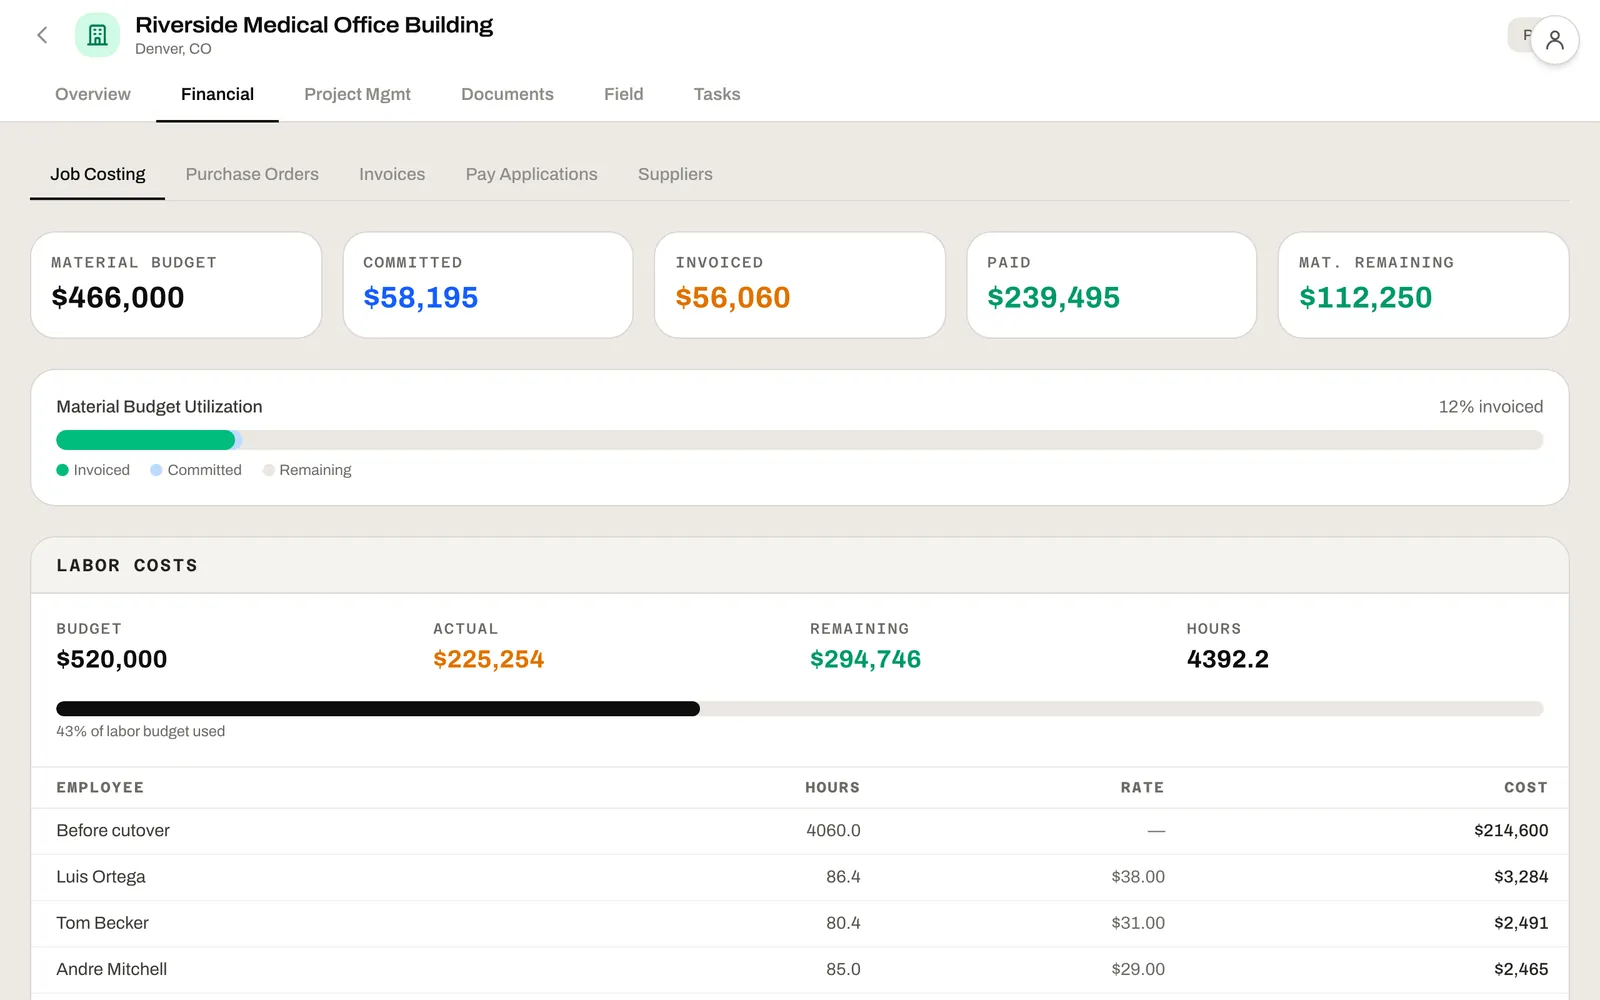1600x1000 pixels.
Task: Open the Project Mgmt tab
Action: coord(357,94)
